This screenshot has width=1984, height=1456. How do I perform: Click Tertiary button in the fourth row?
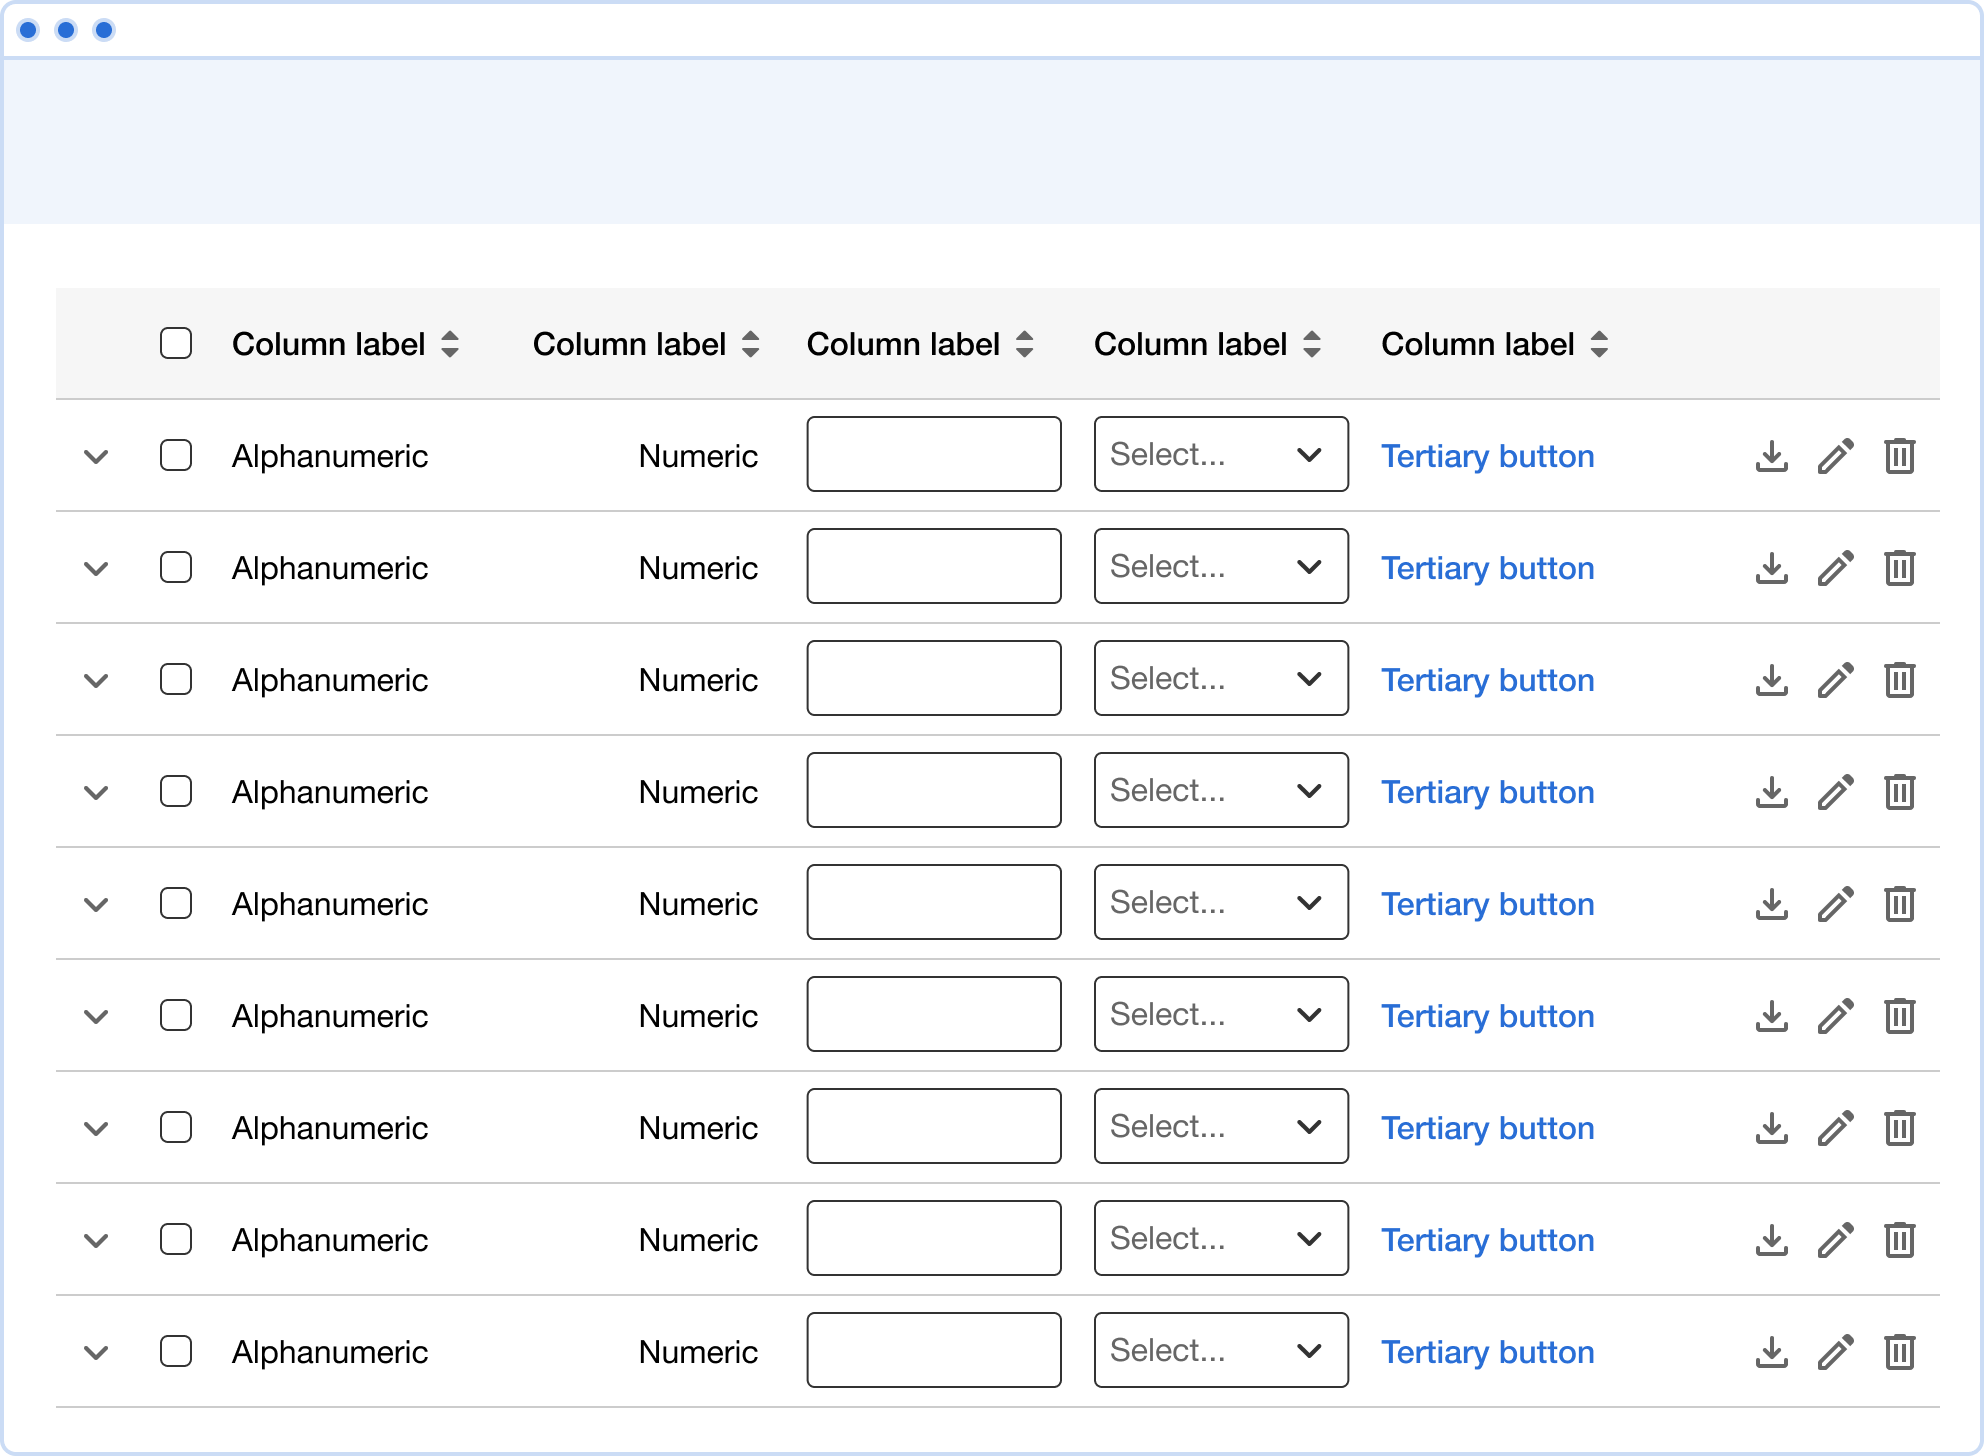1488,792
